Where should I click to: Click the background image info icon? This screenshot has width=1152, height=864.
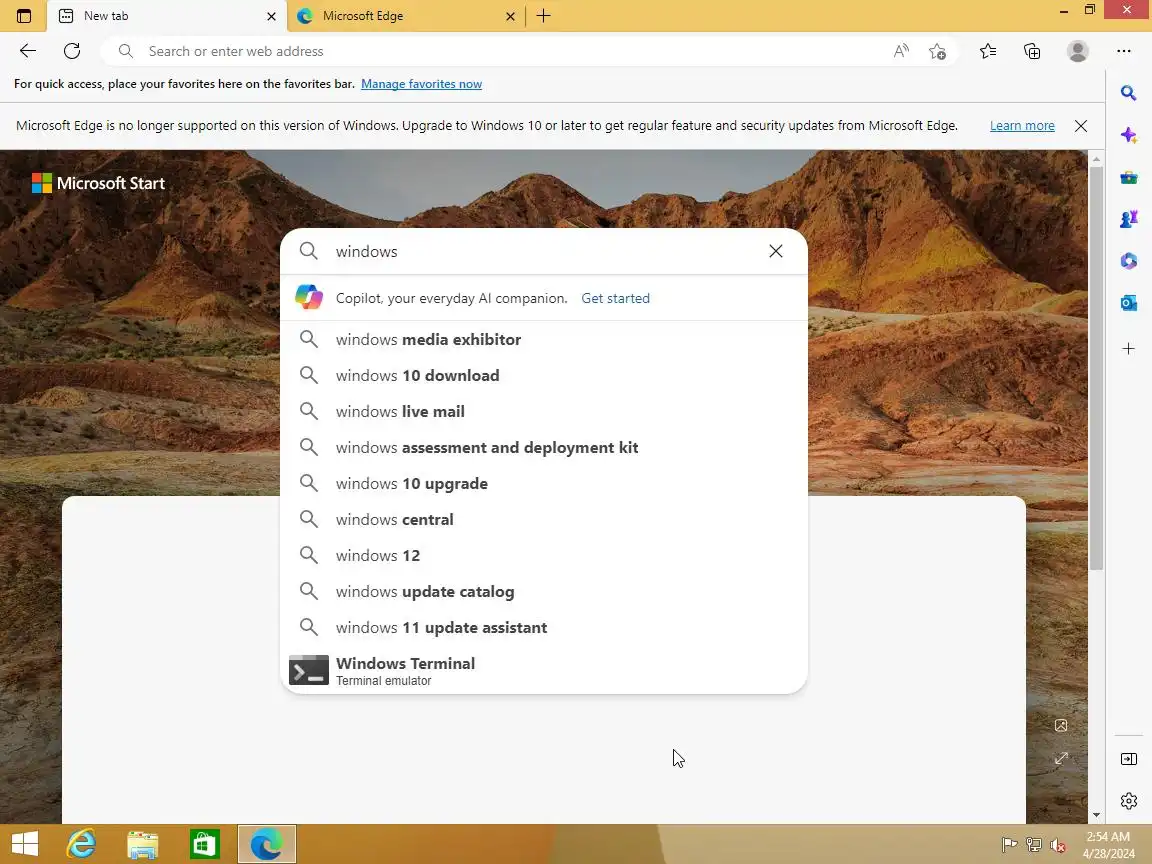(x=1061, y=725)
